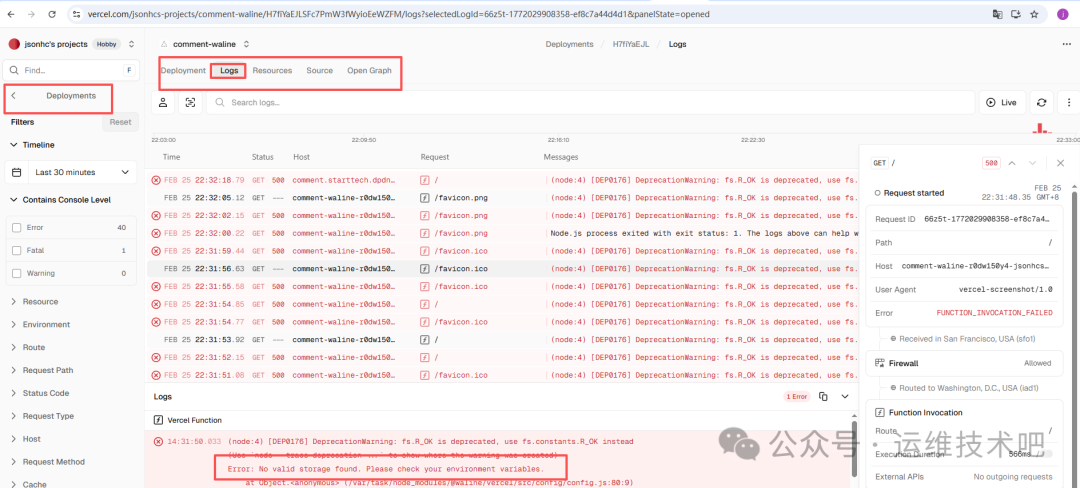Check the Fatal console level filter
Viewport: 1080px width, 488px height.
(x=16, y=251)
